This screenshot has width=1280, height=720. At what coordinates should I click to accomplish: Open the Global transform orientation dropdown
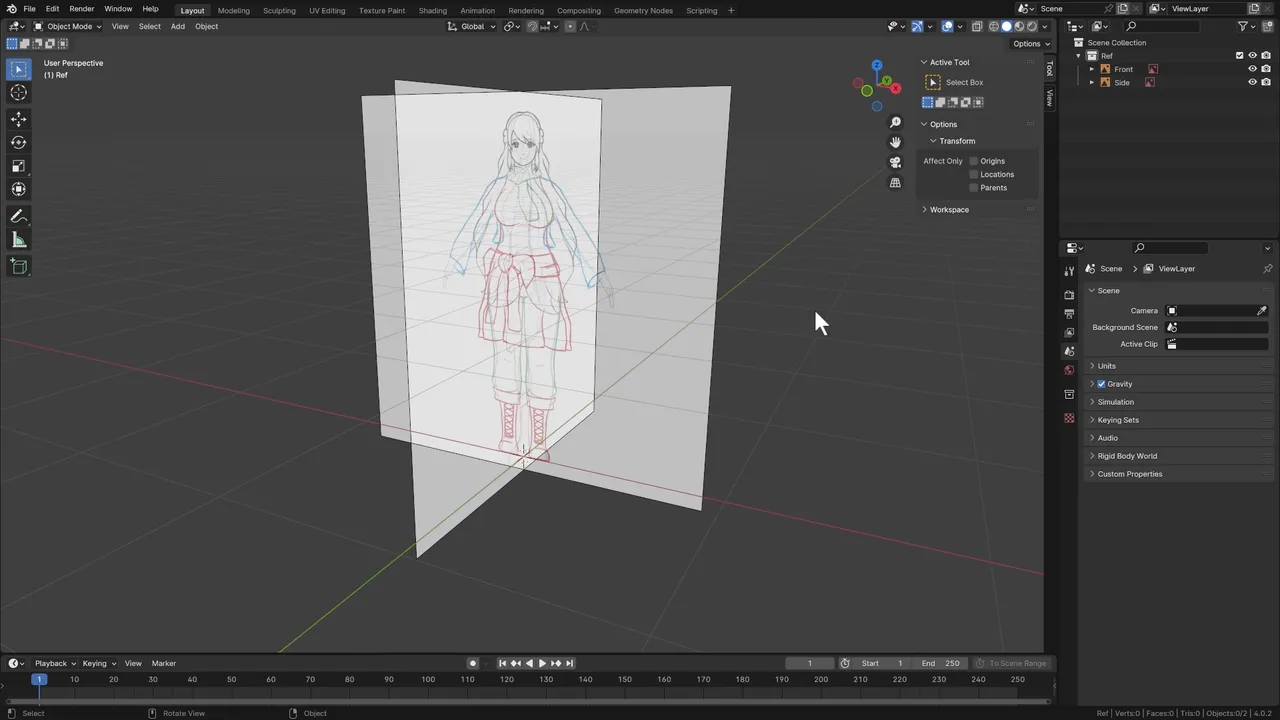pyautogui.click(x=471, y=27)
